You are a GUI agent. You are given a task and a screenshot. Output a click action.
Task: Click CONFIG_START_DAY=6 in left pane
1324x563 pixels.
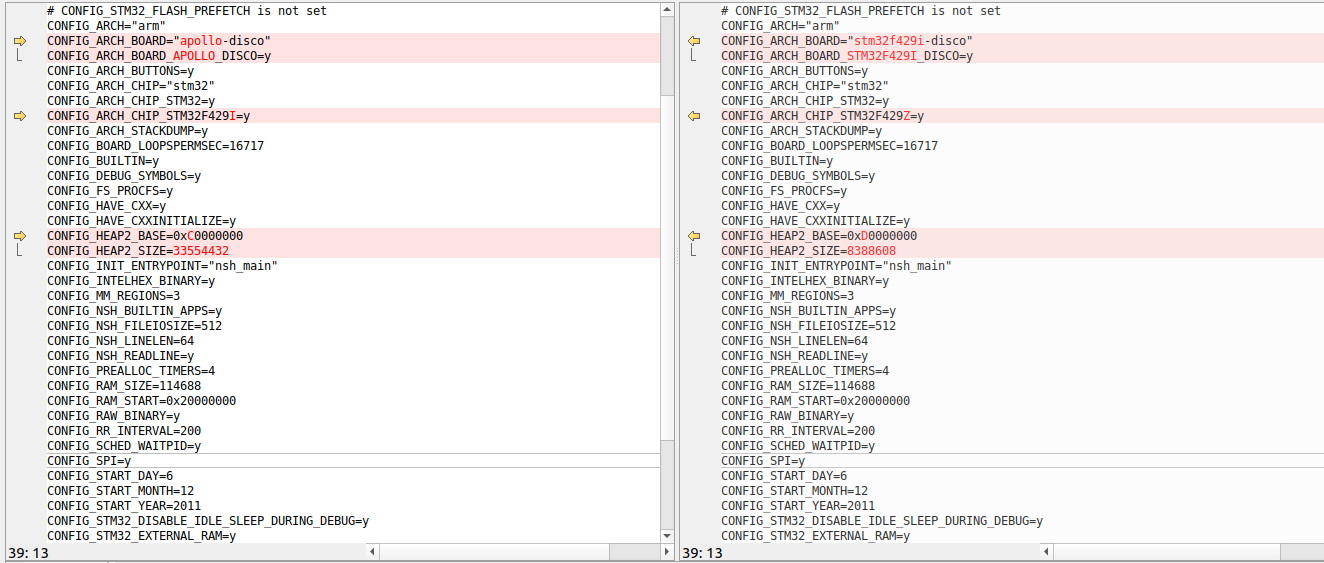[110, 476]
